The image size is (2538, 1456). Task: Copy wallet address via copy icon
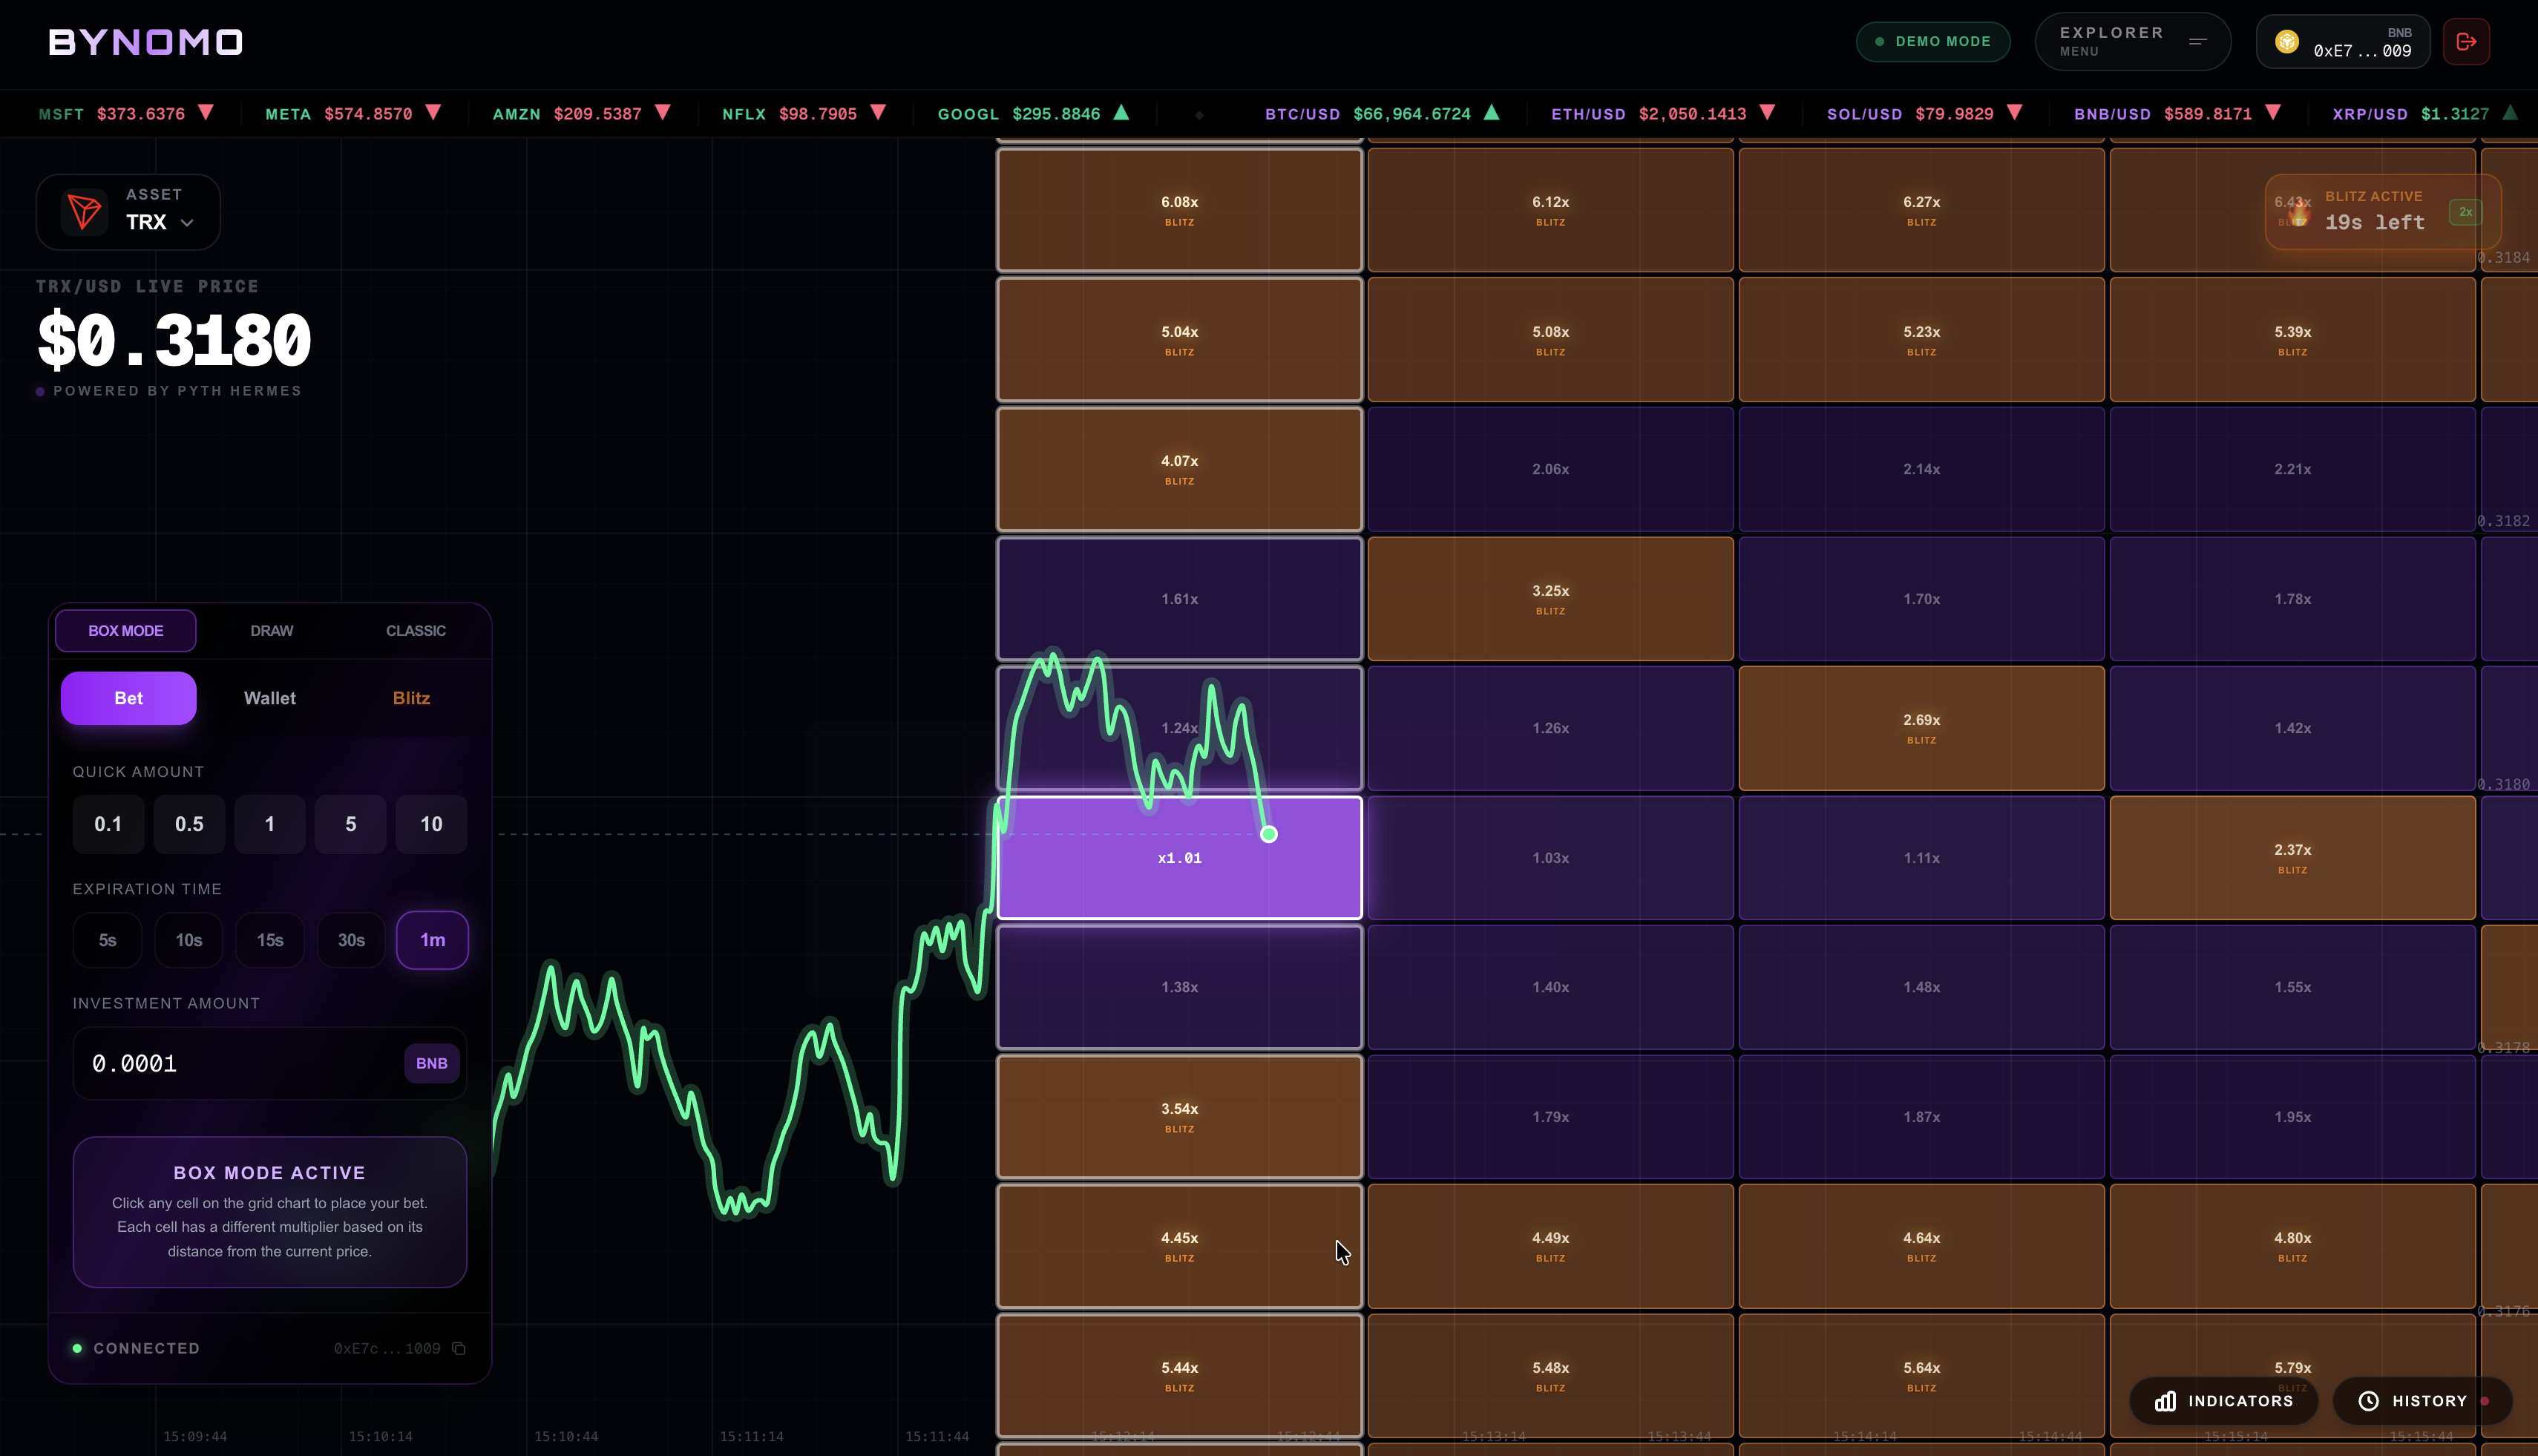459,1348
